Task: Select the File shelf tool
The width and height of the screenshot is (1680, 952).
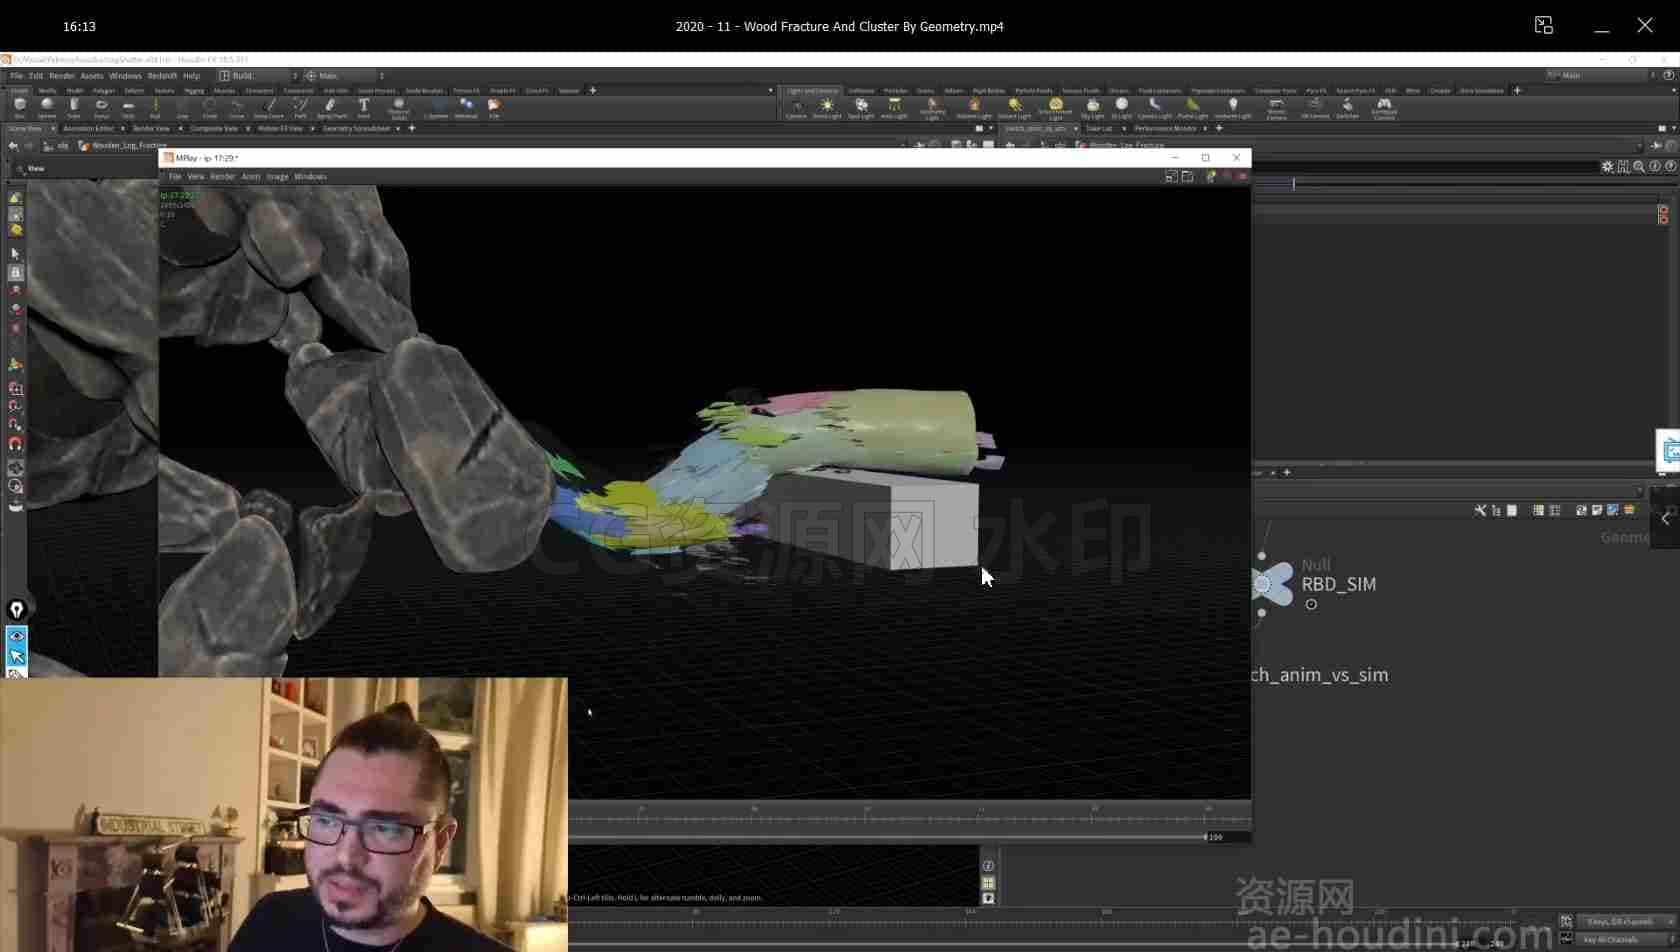Action: [x=494, y=107]
